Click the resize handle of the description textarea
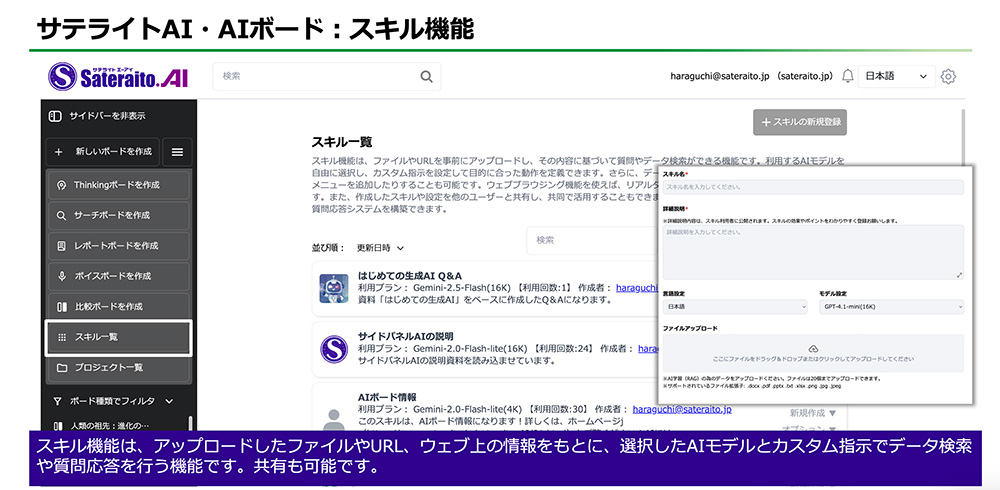 [x=960, y=275]
